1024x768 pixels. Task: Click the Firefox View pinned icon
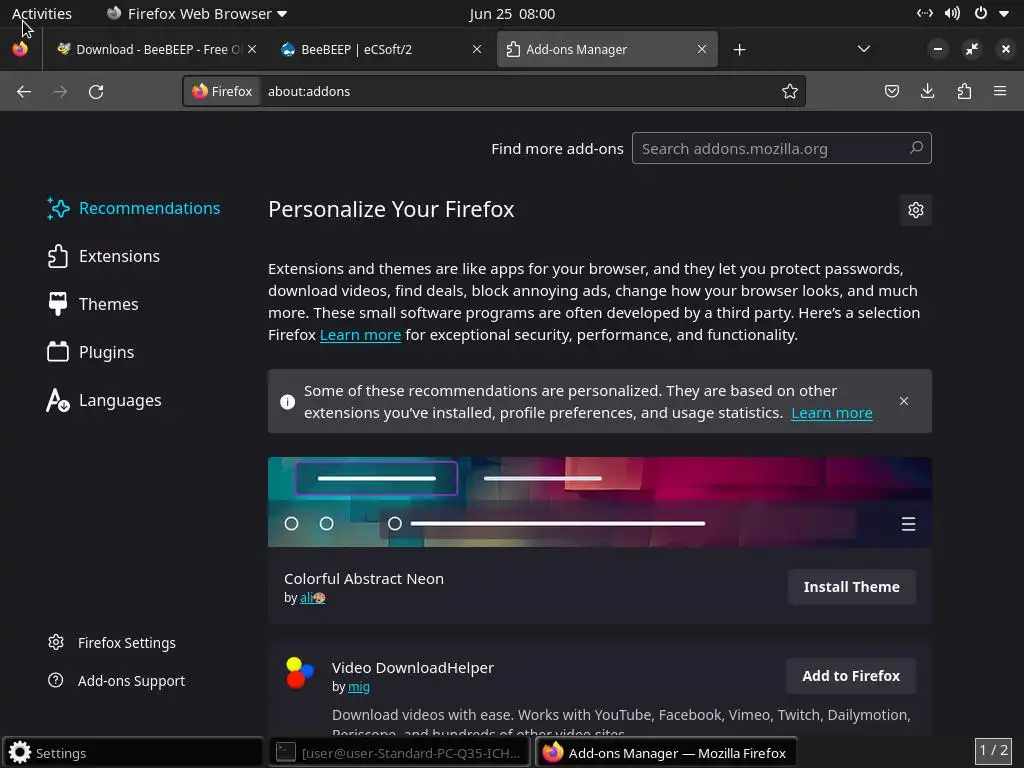click(x=20, y=50)
